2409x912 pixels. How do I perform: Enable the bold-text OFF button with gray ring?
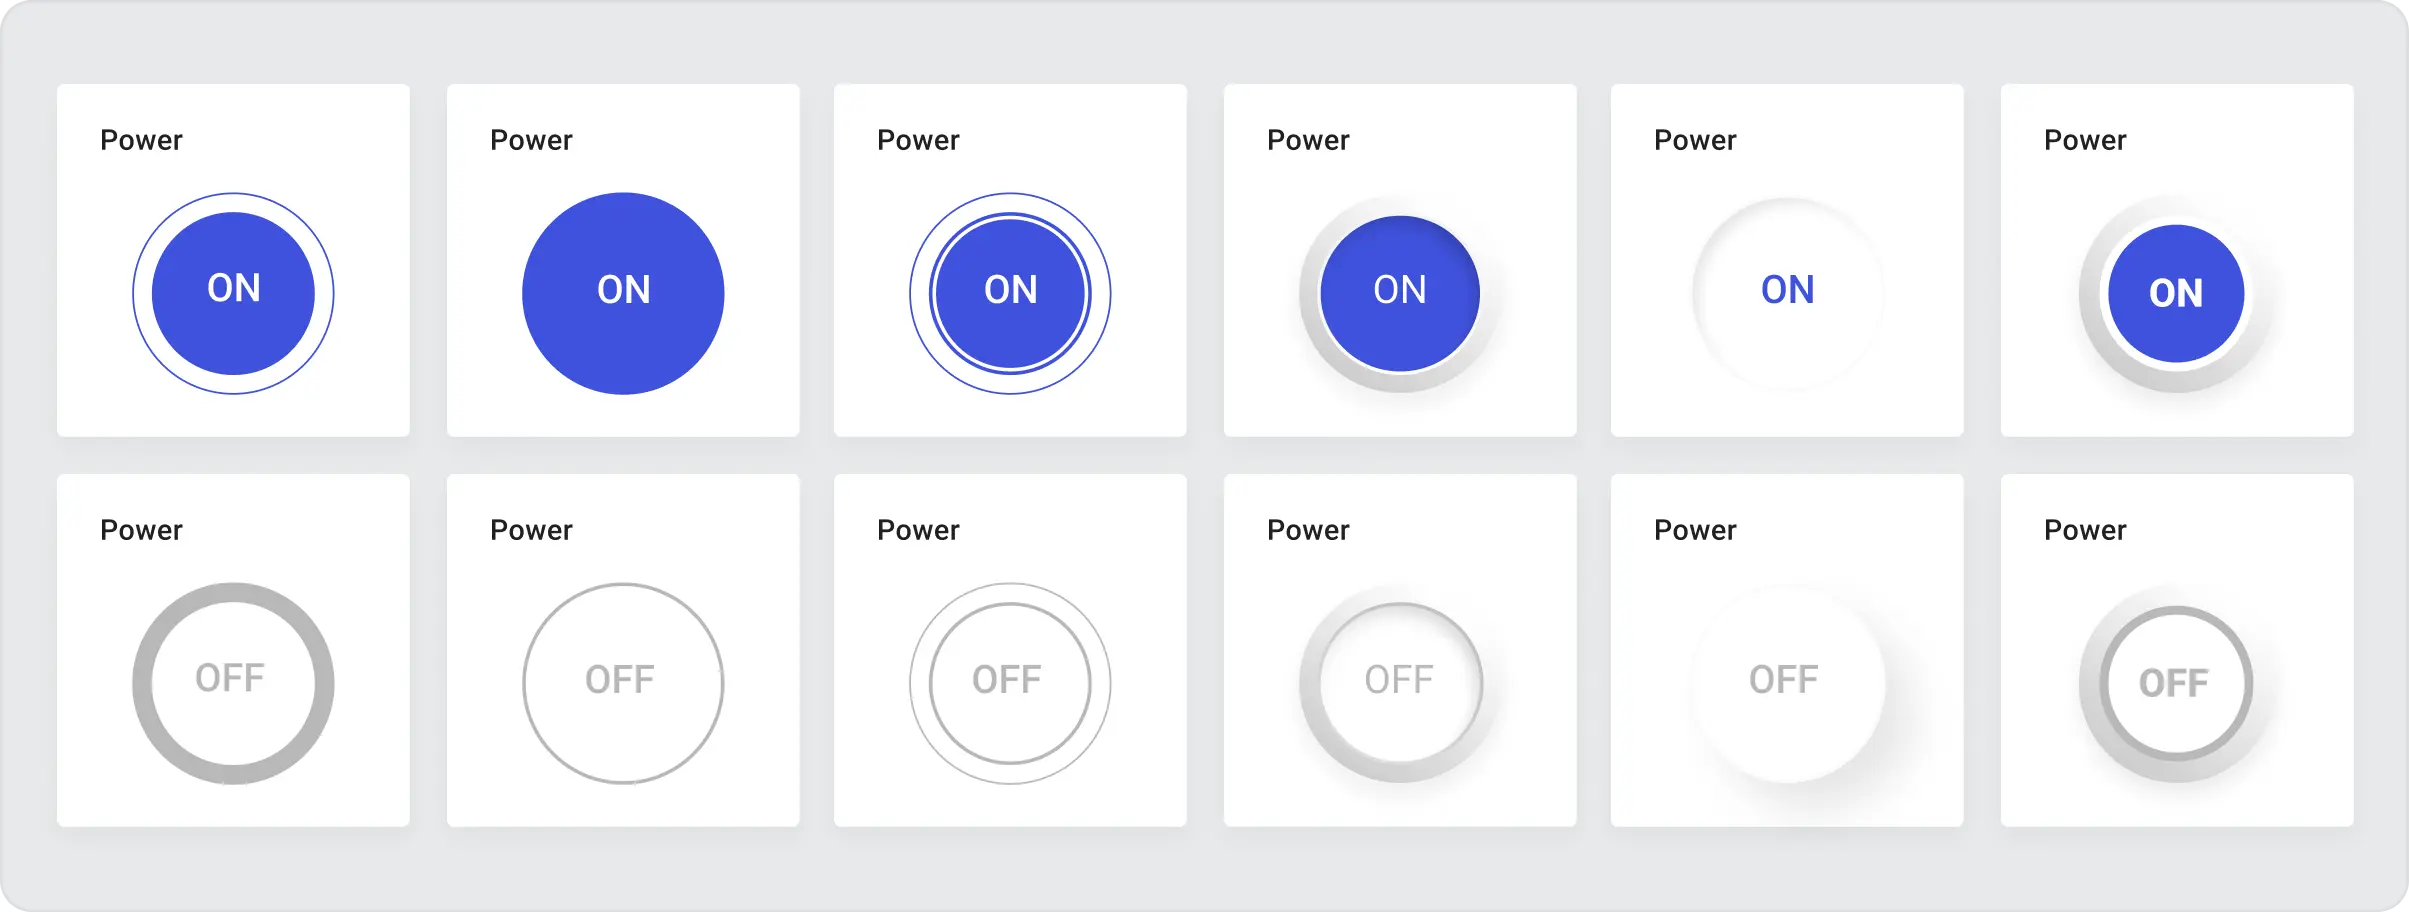[2176, 683]
